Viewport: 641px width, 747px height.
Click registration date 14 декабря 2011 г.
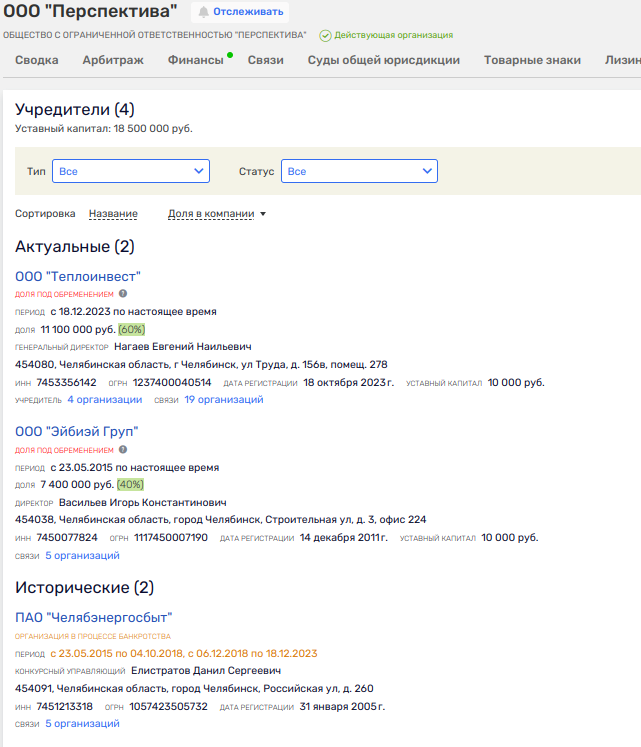344,537
